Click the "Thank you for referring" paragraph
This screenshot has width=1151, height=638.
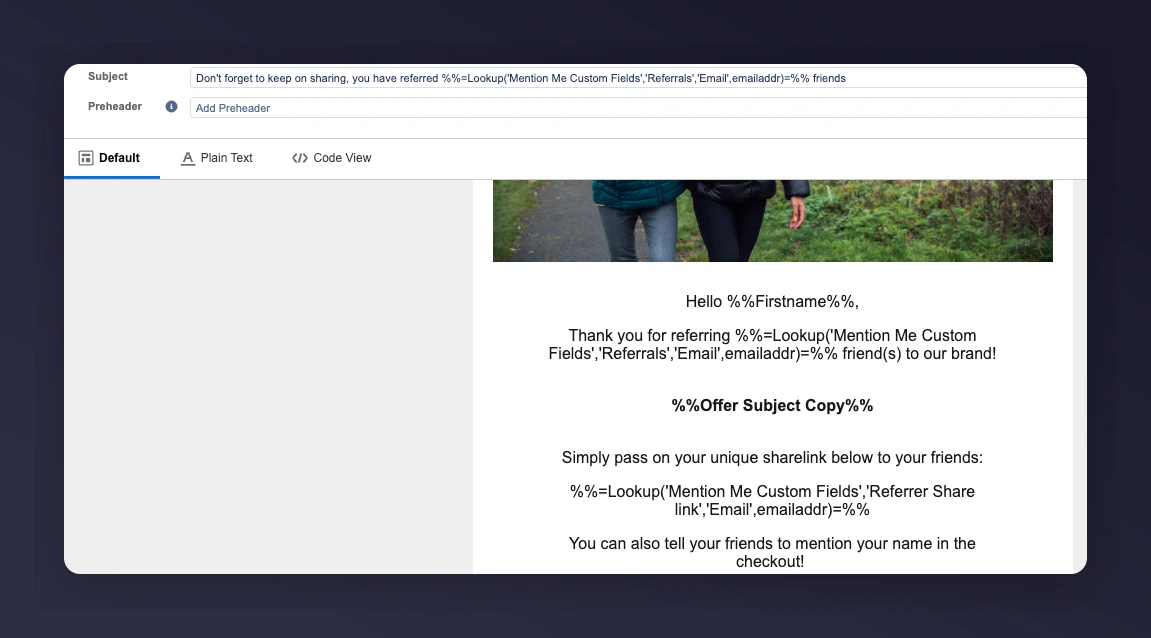click(x=772, y=344)
